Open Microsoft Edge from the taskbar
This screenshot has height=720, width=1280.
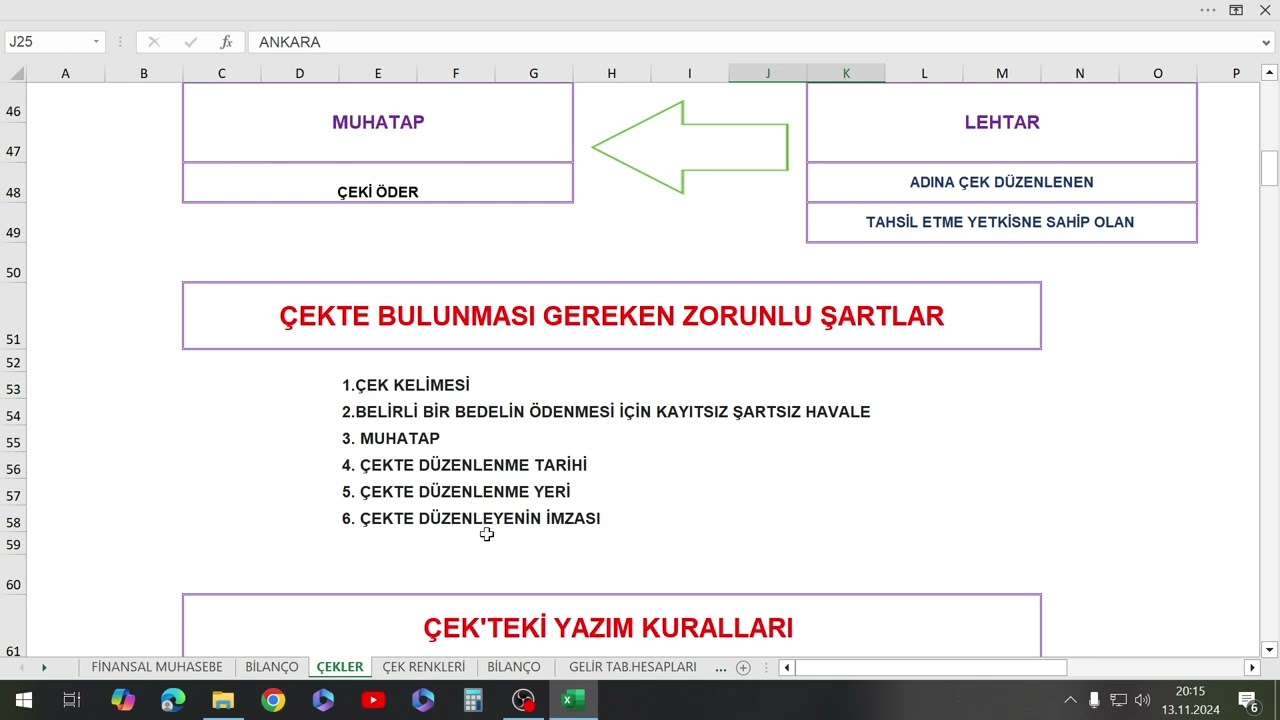click(x=173, y=700)
